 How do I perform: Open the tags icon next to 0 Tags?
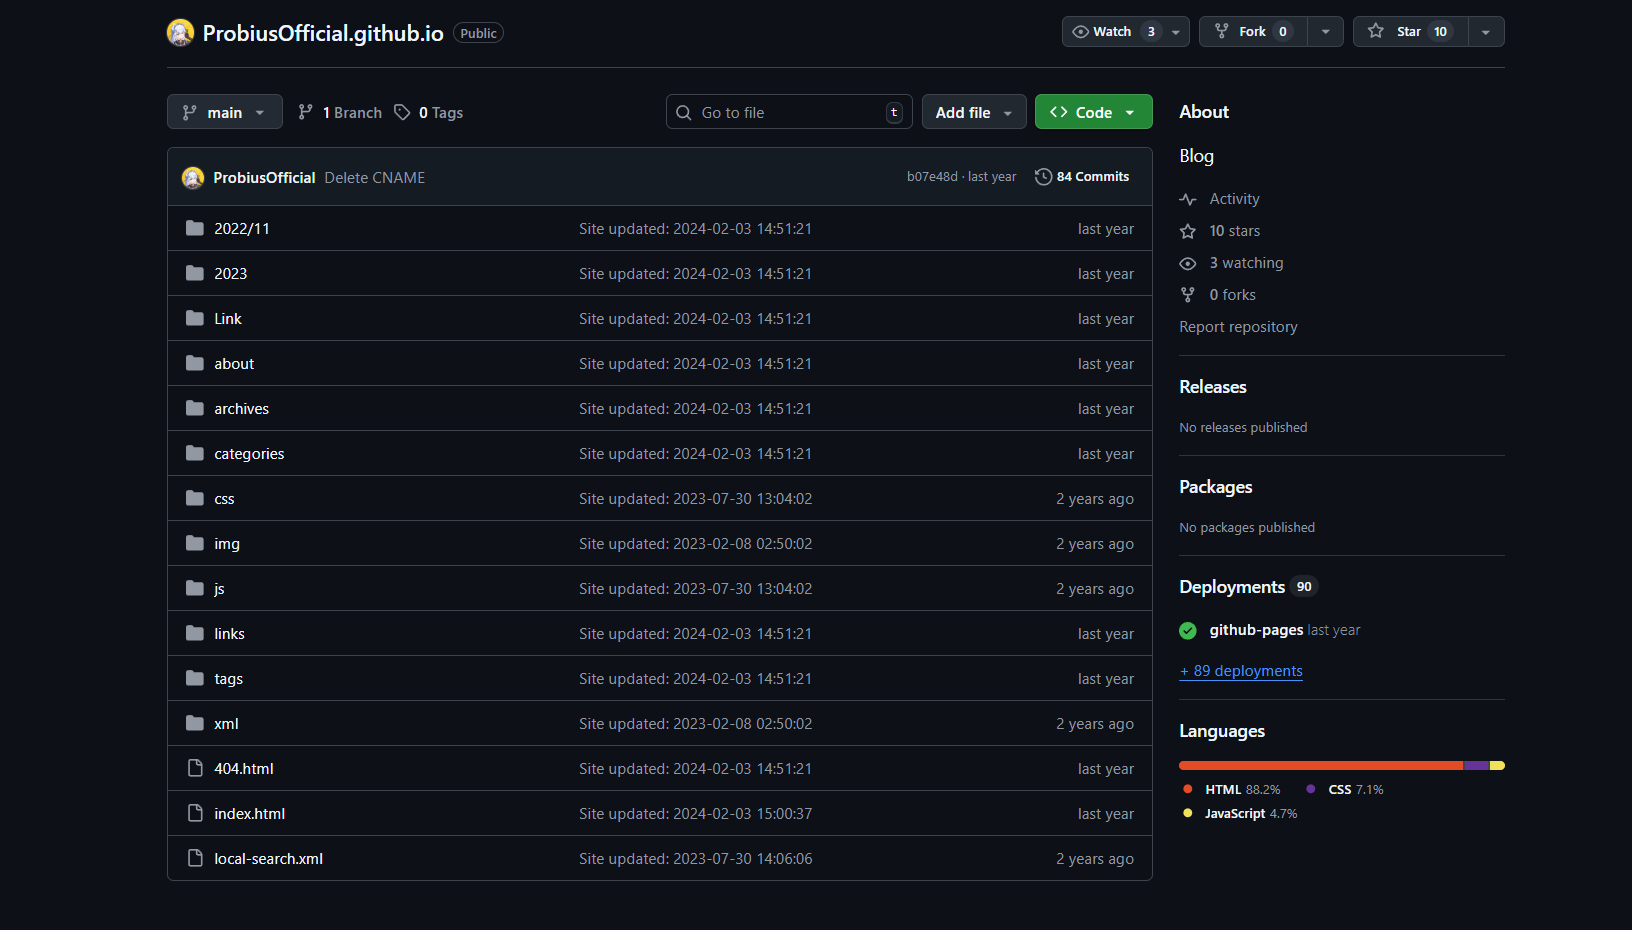[402, 112]
